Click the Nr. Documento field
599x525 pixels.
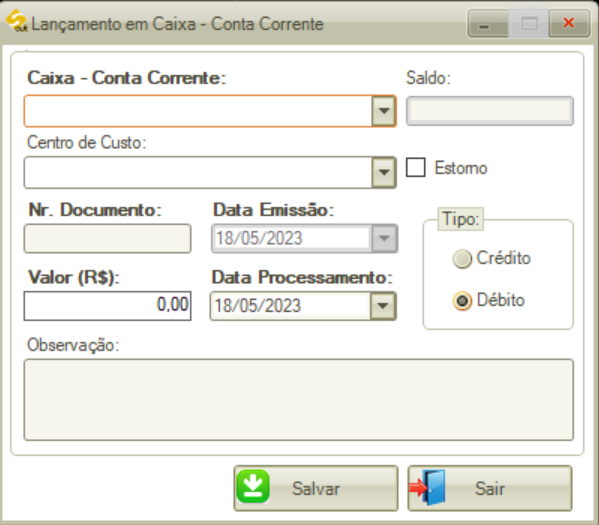(x=107, y=238)
